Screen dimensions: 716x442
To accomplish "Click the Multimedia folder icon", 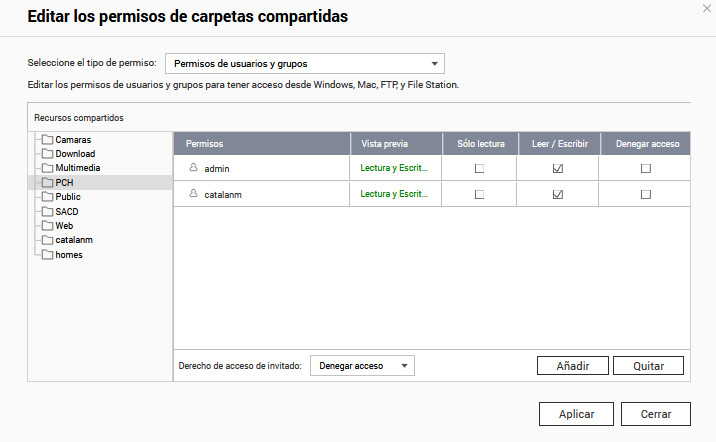I will click(x=47, y=168).
